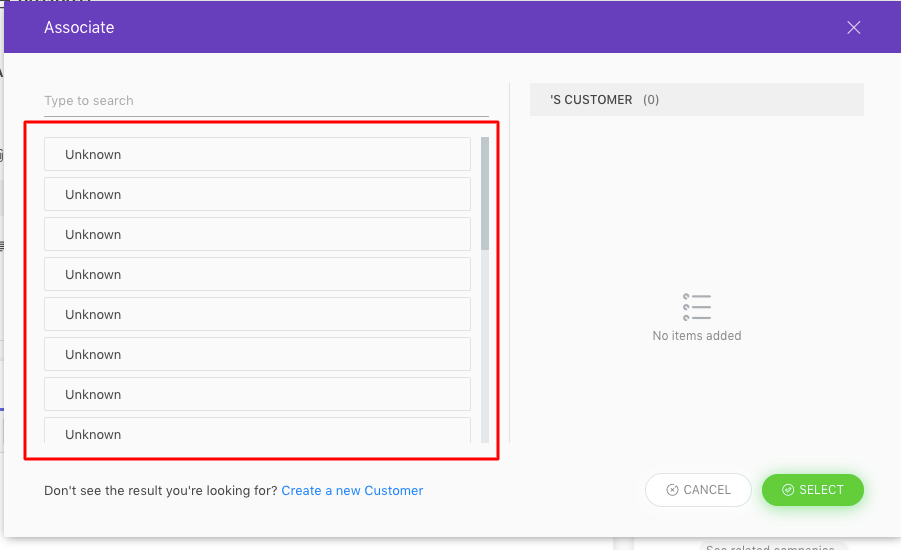Click the CANCEL button
This screenshot has width=901, height=550.
tap(698, 490)
